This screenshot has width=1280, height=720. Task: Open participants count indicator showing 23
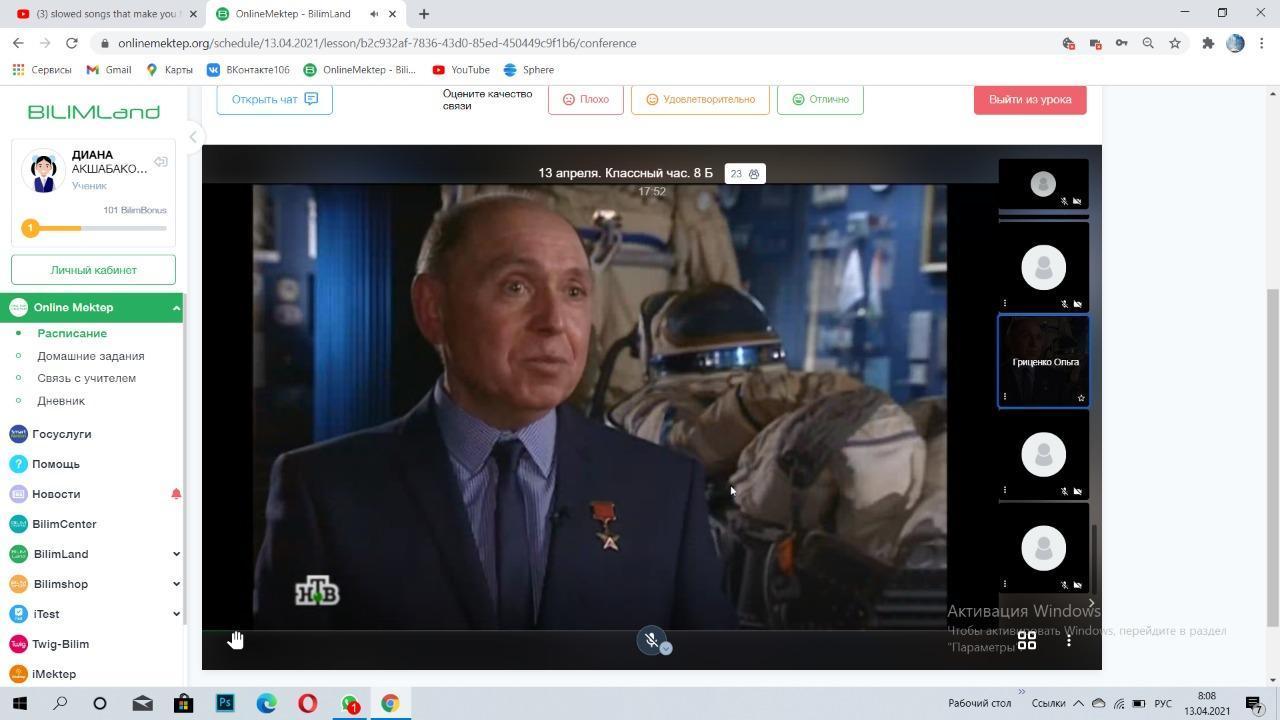pos(744,174)
